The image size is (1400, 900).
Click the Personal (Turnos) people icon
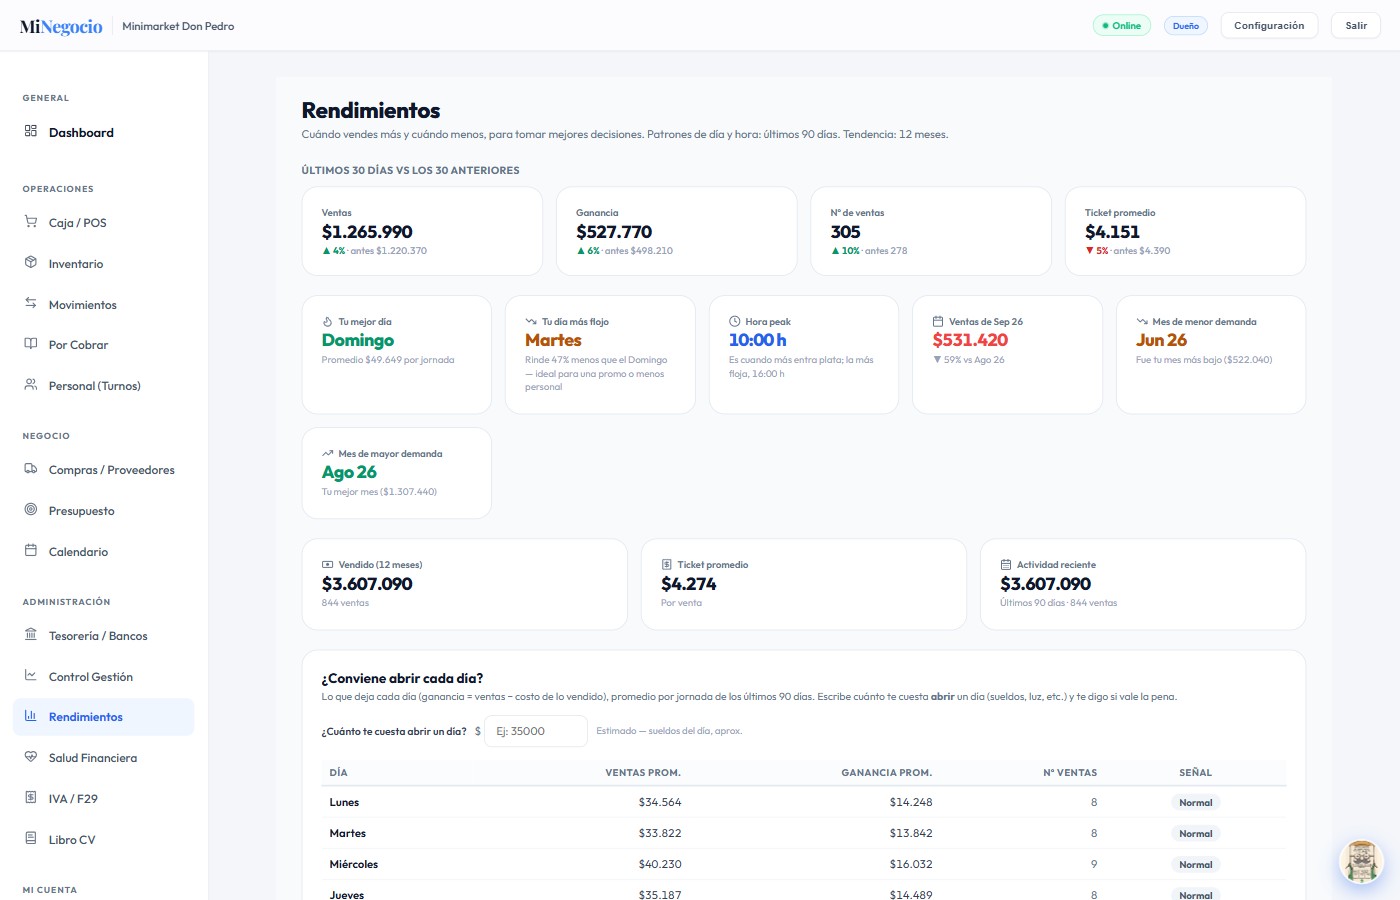coord(31,384)
